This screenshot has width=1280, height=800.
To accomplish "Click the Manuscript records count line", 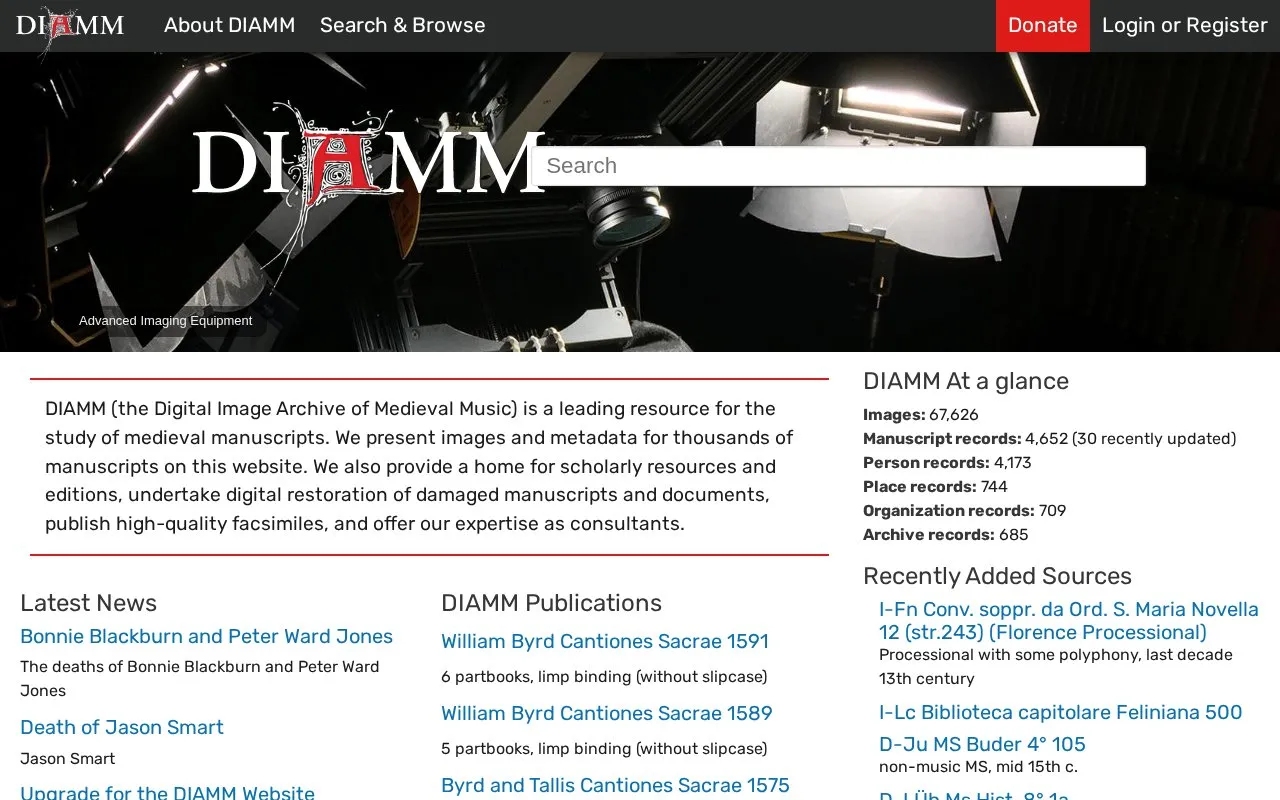I will tap(1050, 439).
